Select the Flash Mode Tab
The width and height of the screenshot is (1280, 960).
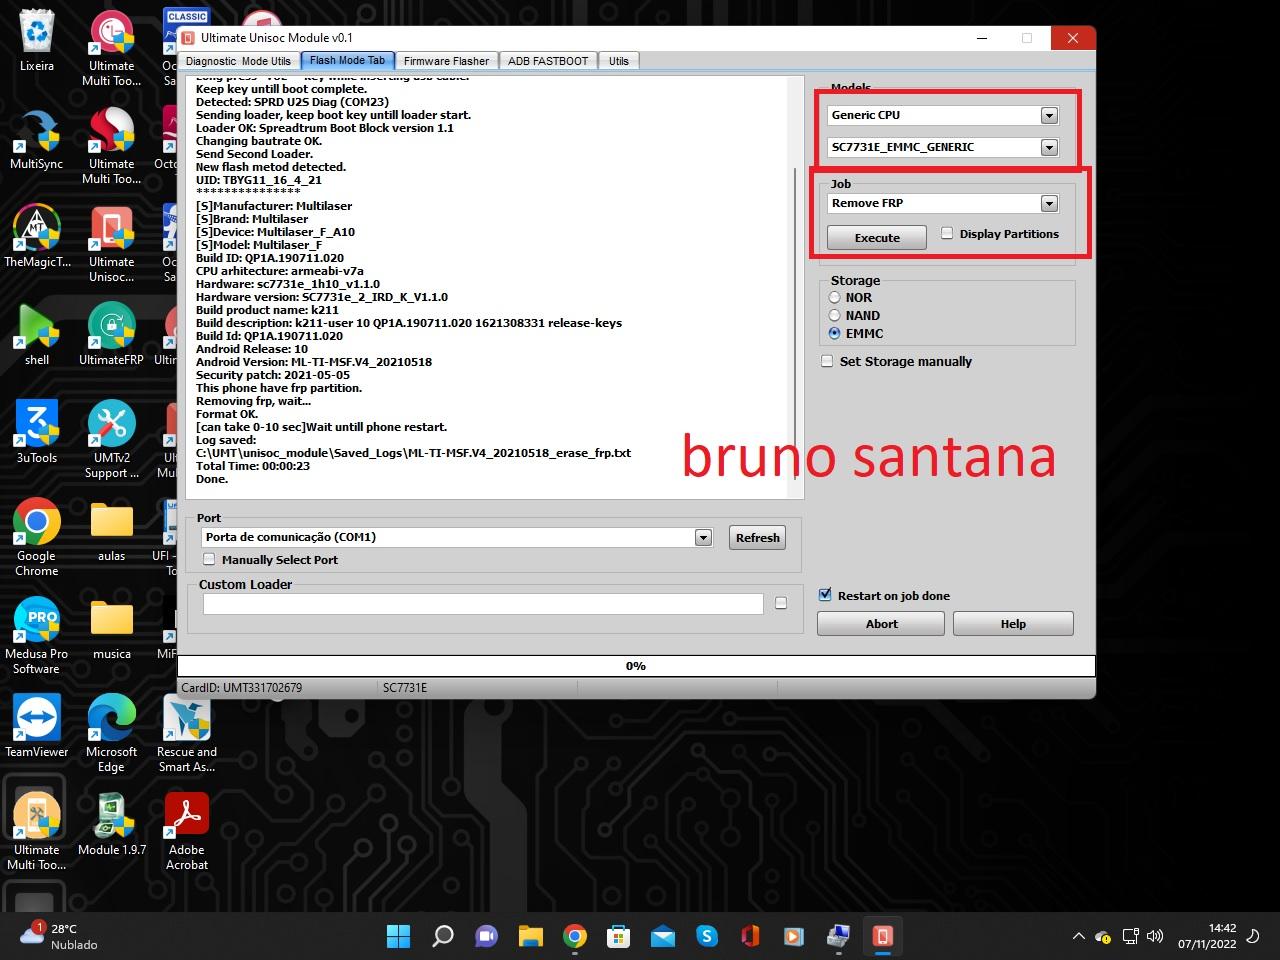click(x=347, y=60)
